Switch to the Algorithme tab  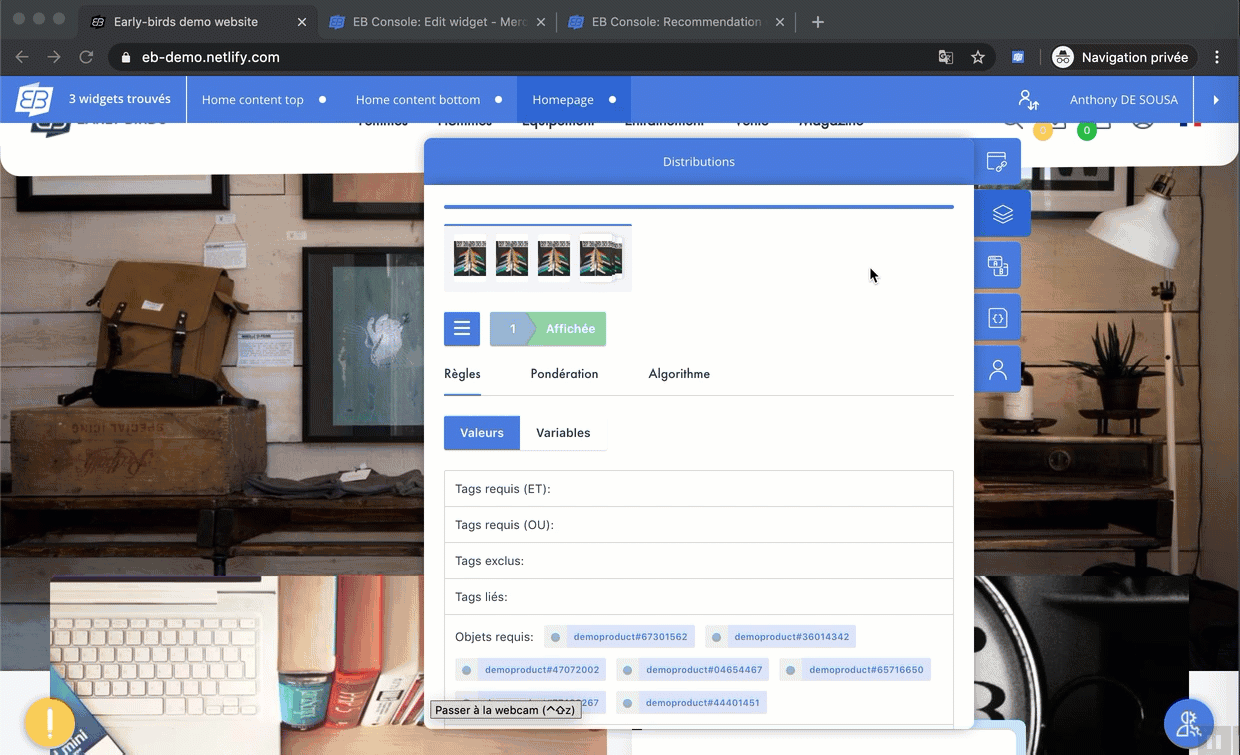click(x=679, y=374)
